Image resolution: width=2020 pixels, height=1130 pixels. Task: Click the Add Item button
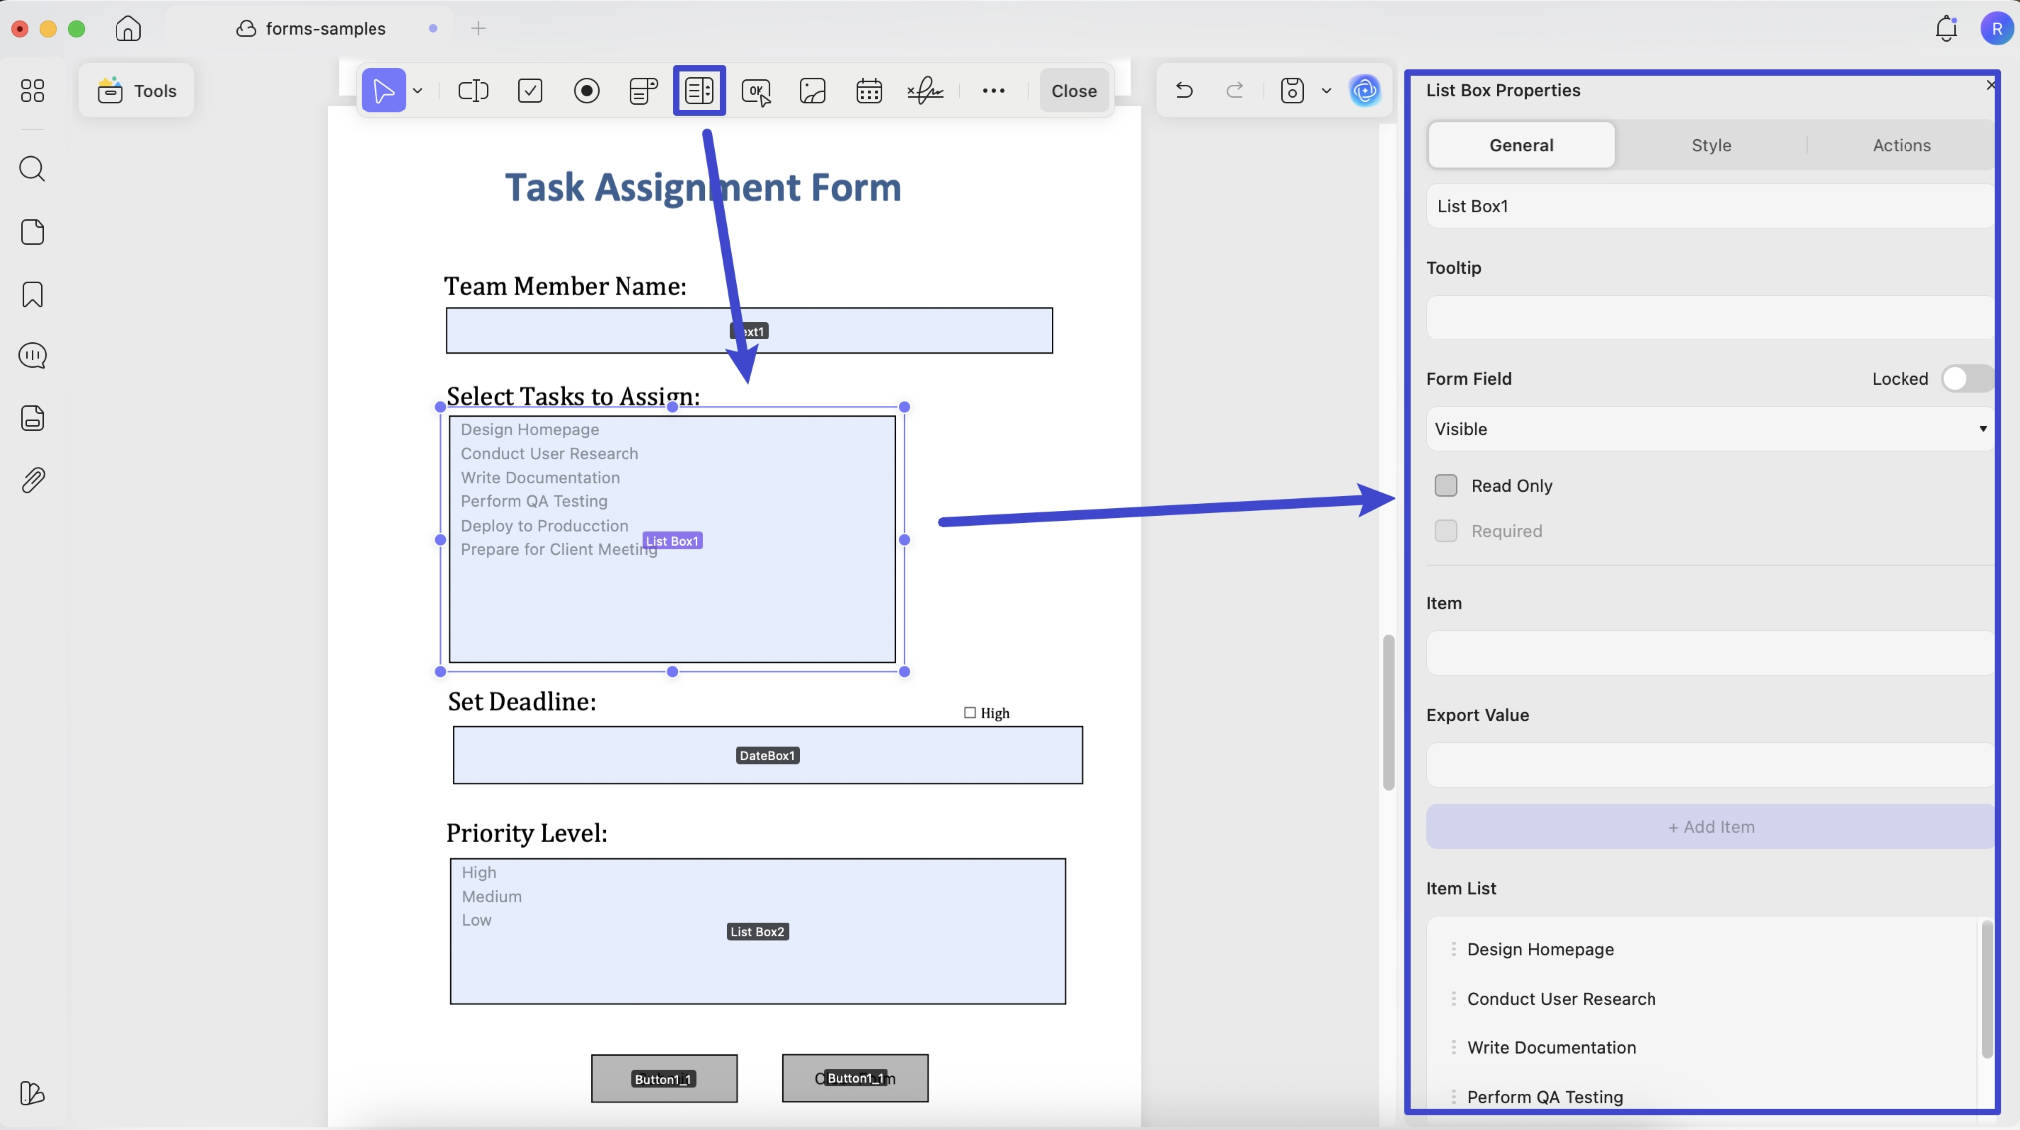(x=1710, y=827)
